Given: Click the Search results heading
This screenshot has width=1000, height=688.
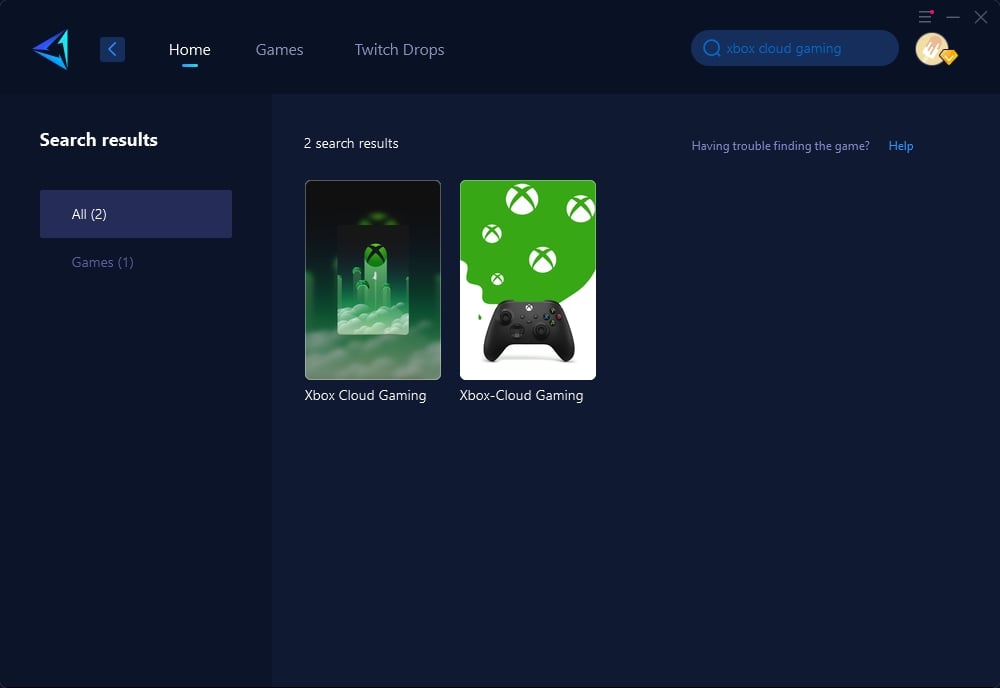Looking at the screenshot, I should click(99, 140).
